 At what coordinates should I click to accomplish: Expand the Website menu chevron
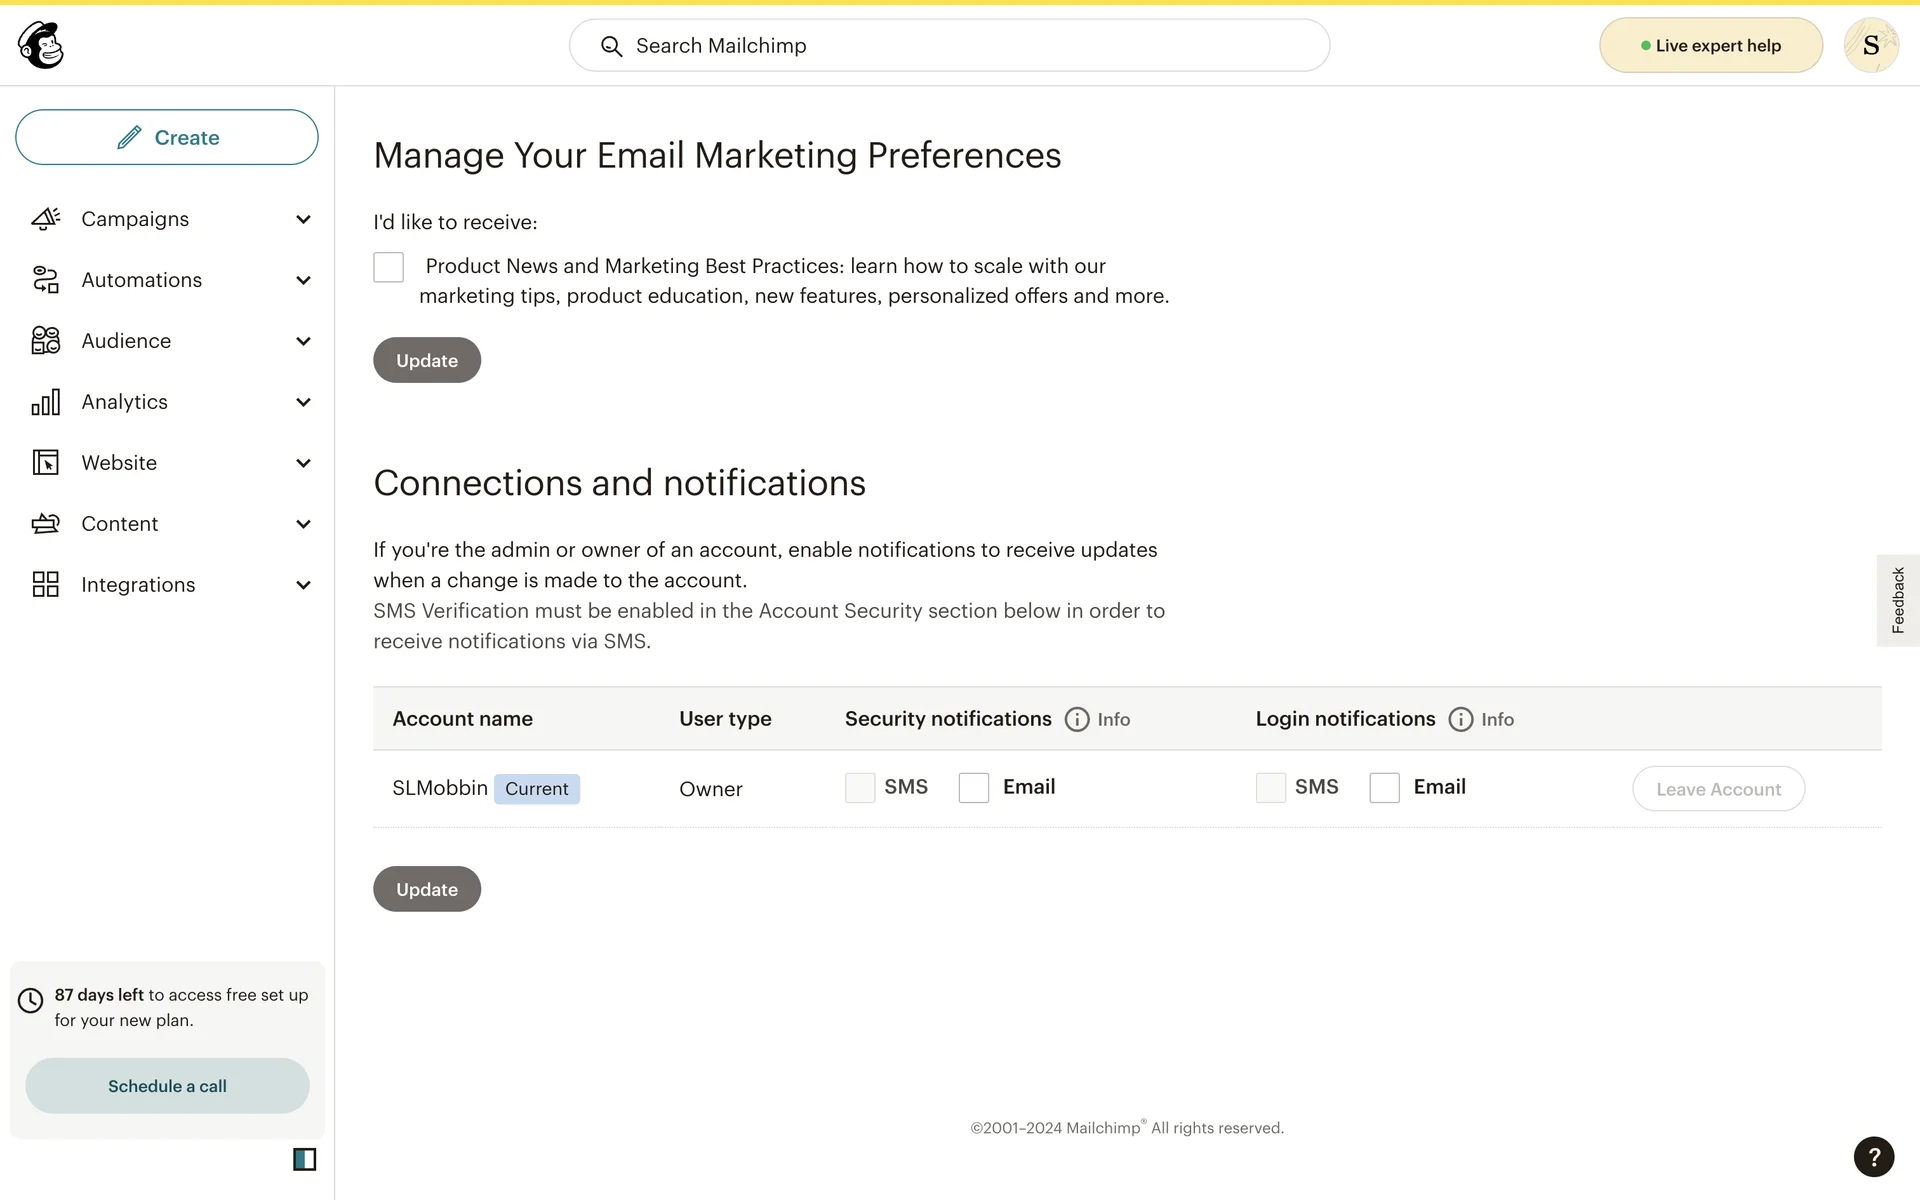[x=303, y=463]
